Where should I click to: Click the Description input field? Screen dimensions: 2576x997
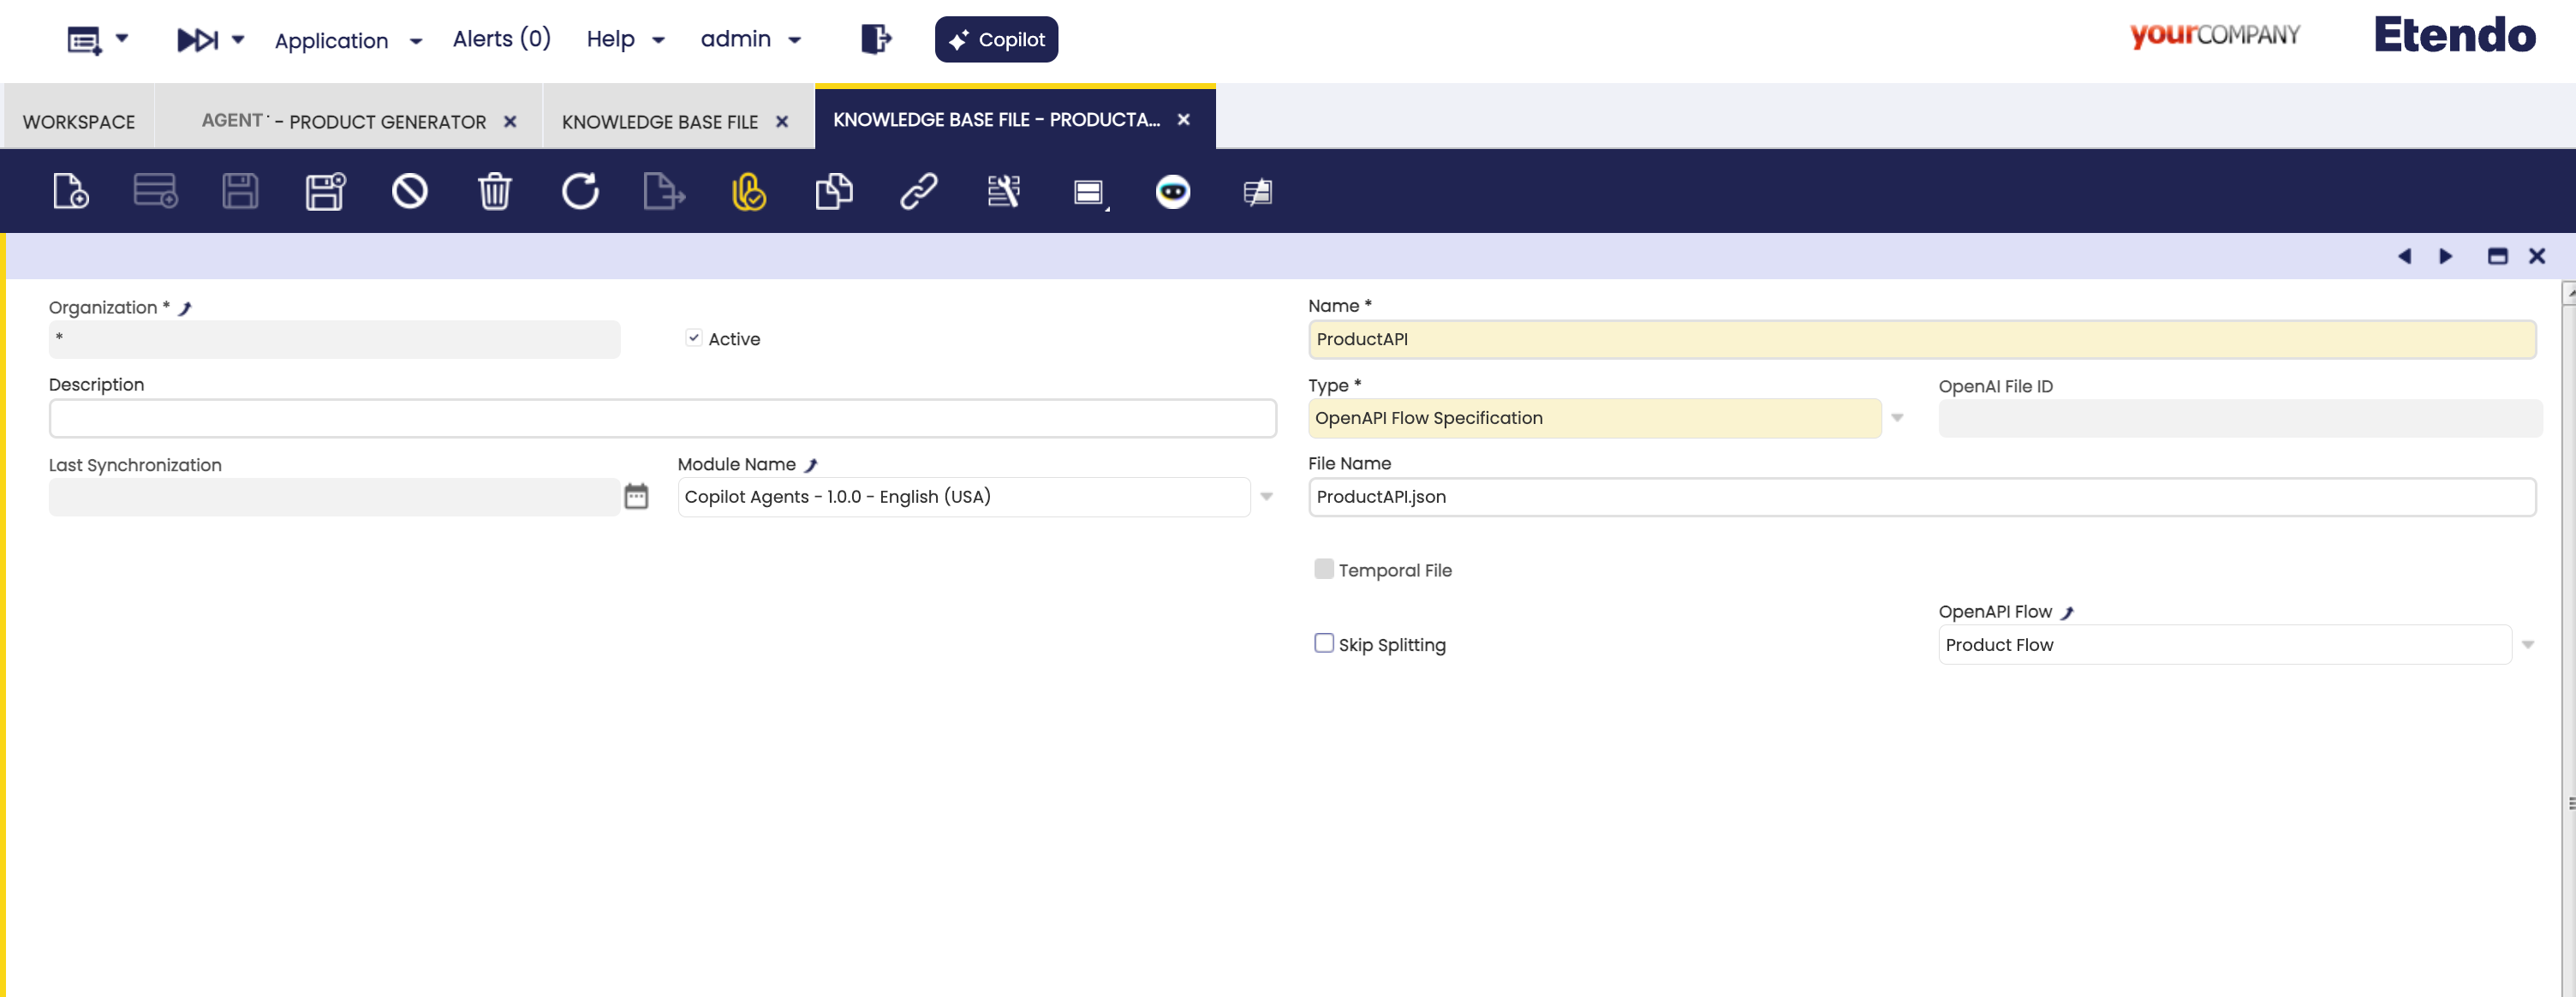point(662,418)
